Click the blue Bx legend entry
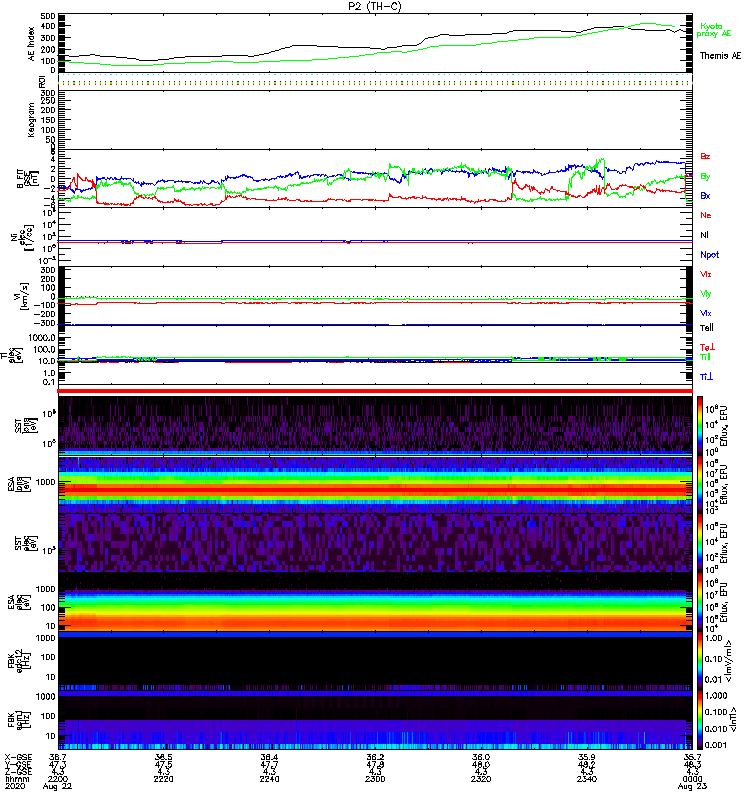This screenshot has width=750, height=800. [x=706, y=196]
